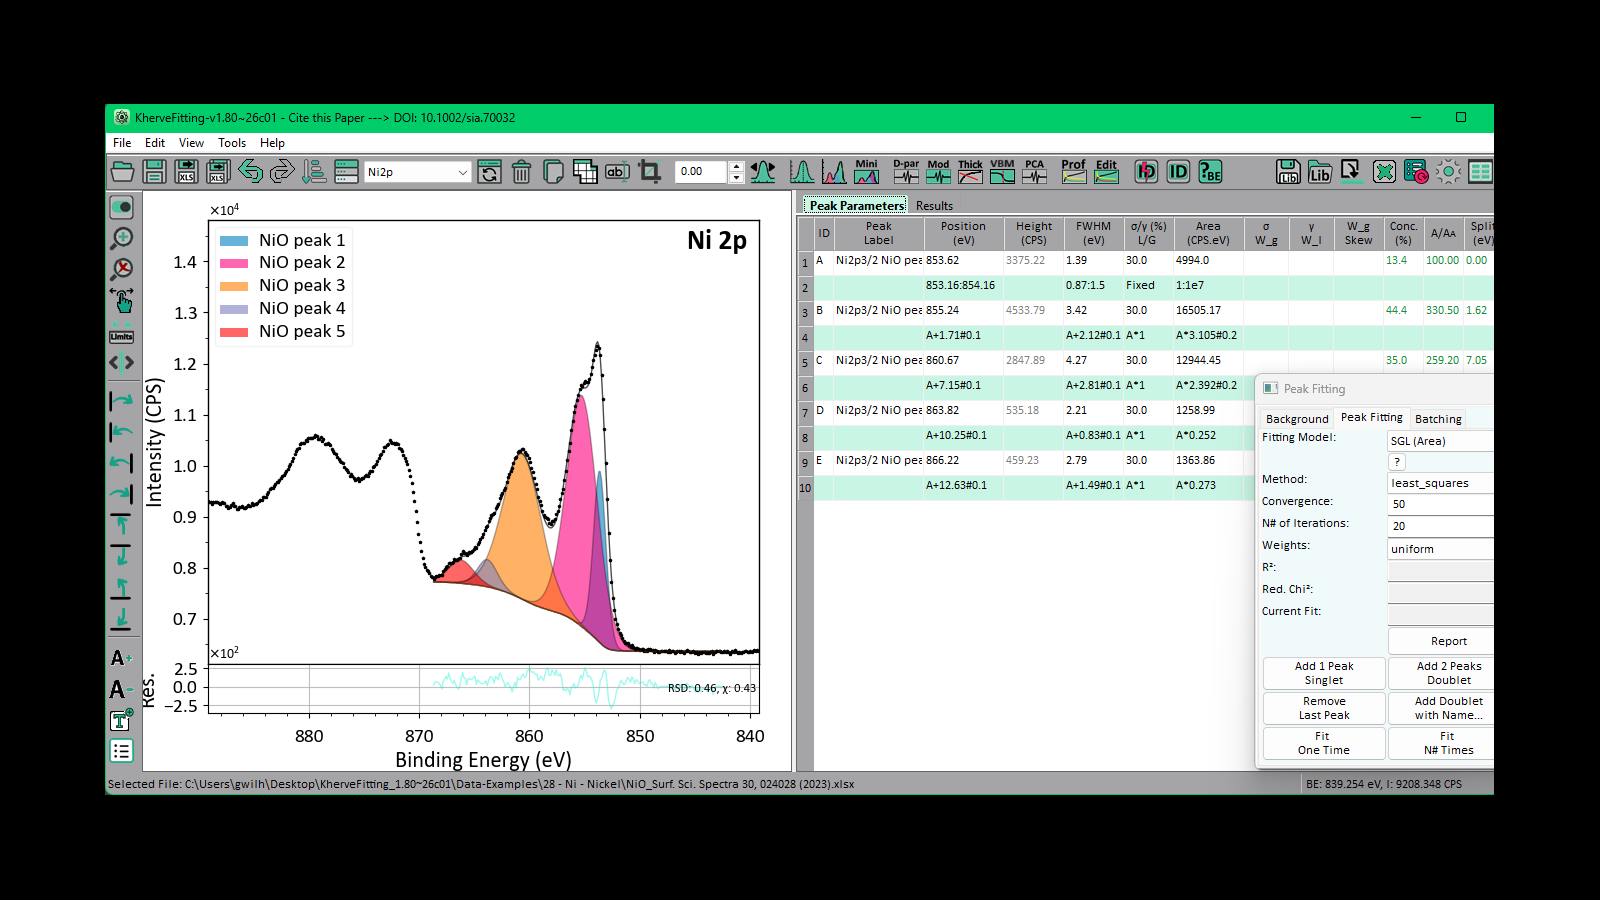Click the Fit One Time button
Image resolution: width=1600 pixels, height=900 pixels.
1324,743
